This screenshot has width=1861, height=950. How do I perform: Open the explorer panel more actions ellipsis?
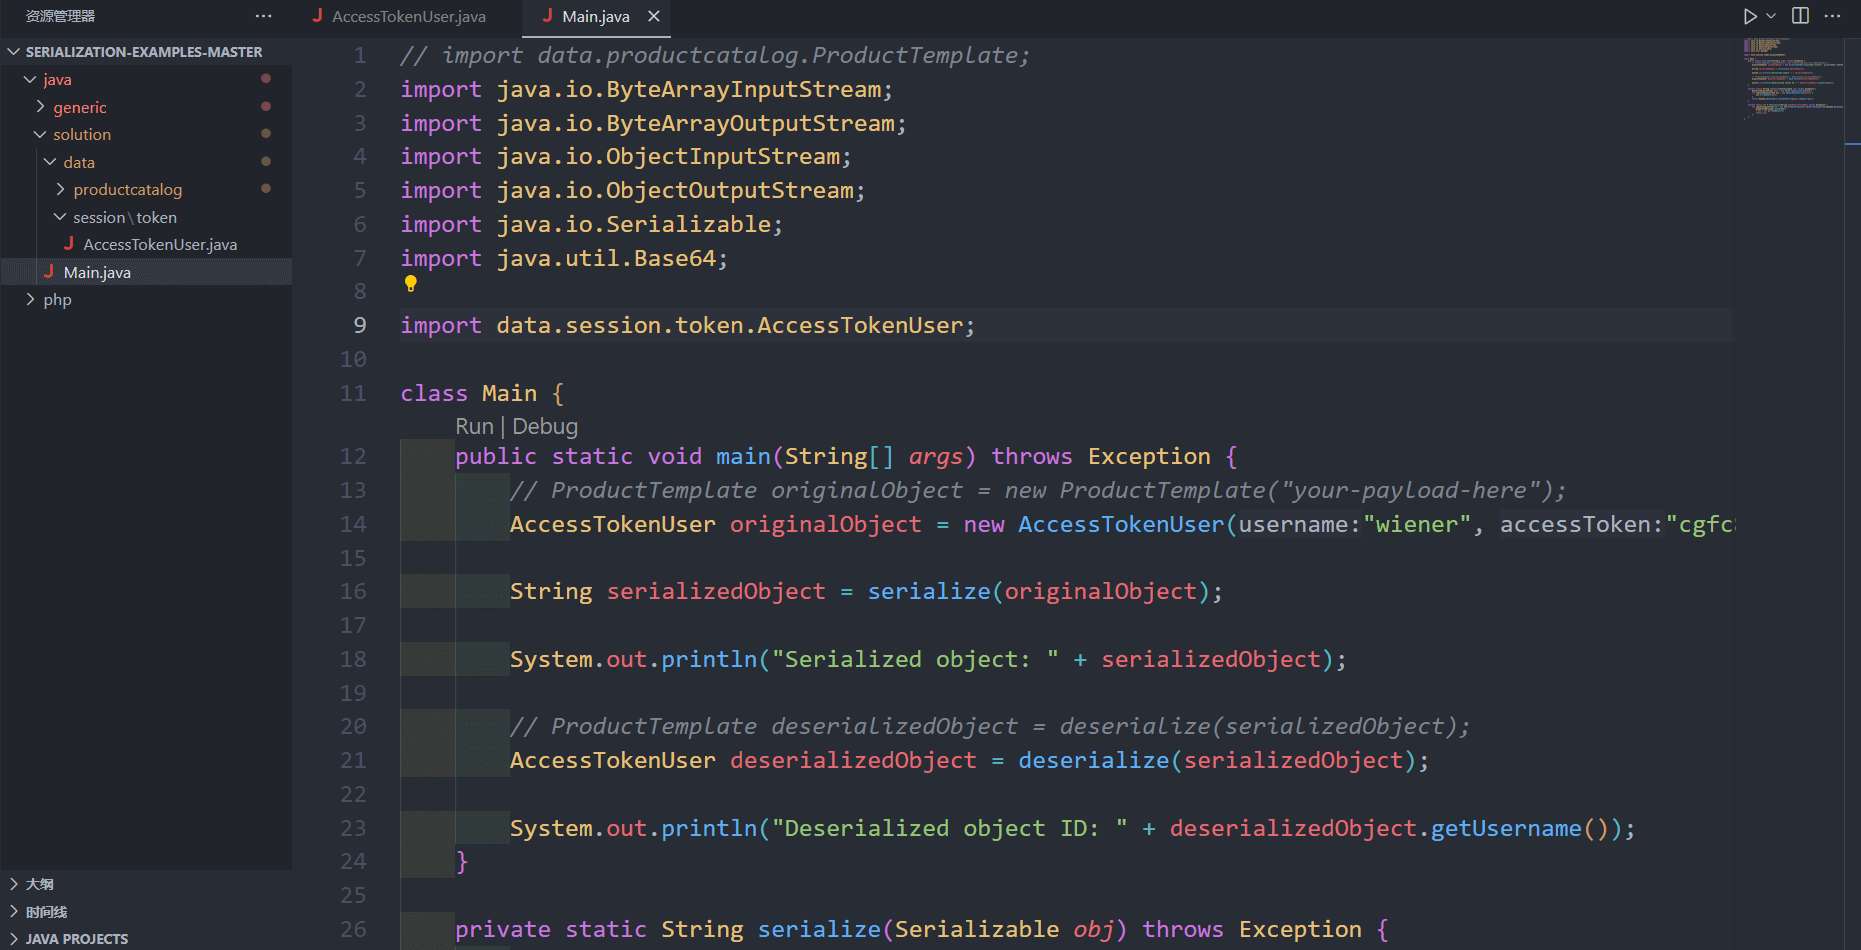point(263,16)
